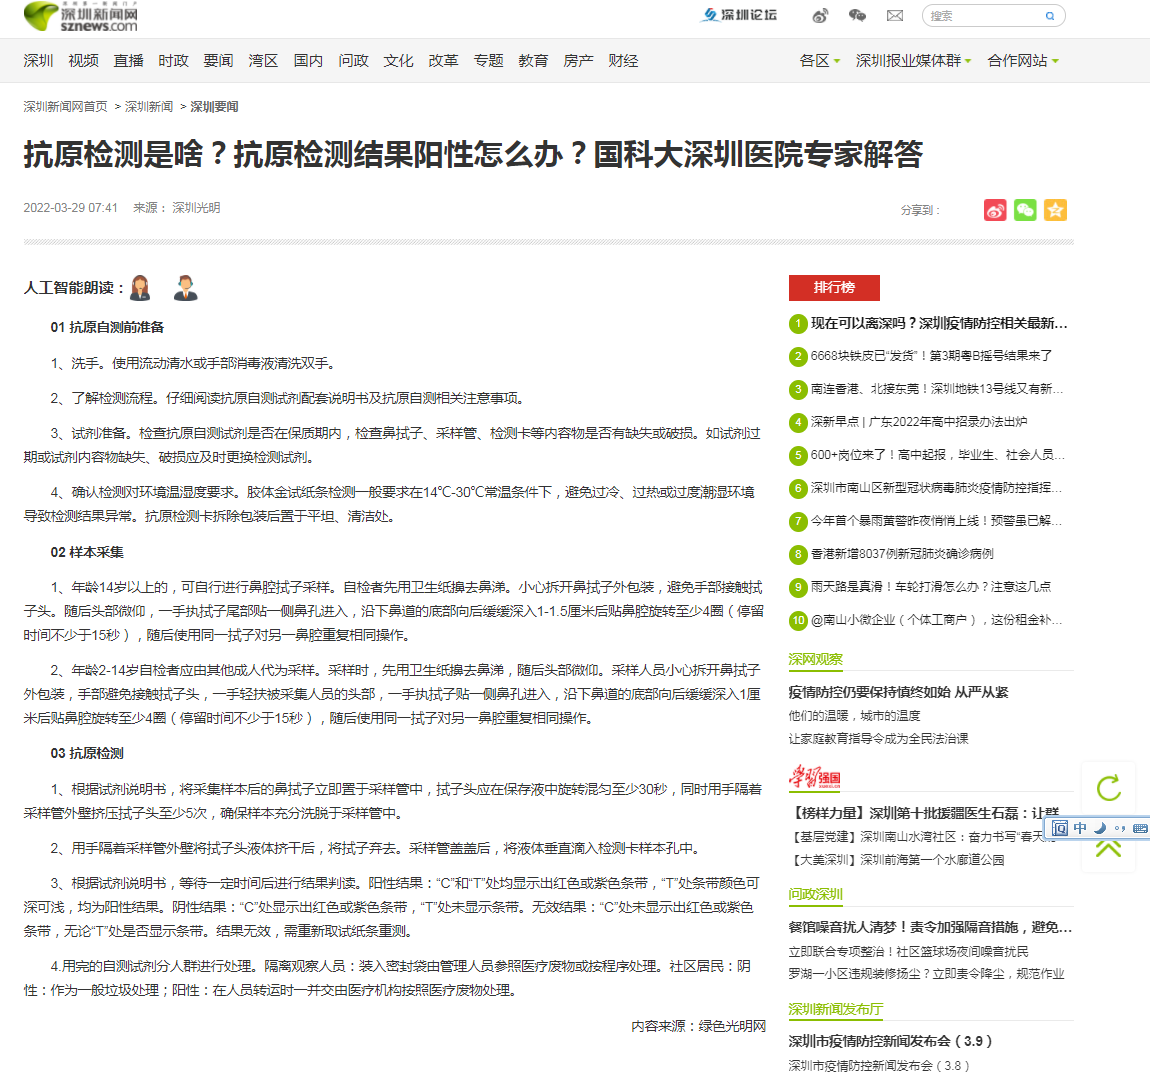The width and height of the screenshot is (1150, 1074).
Task: Expand the 各区 dropdown menu
Action: point(820,61)
